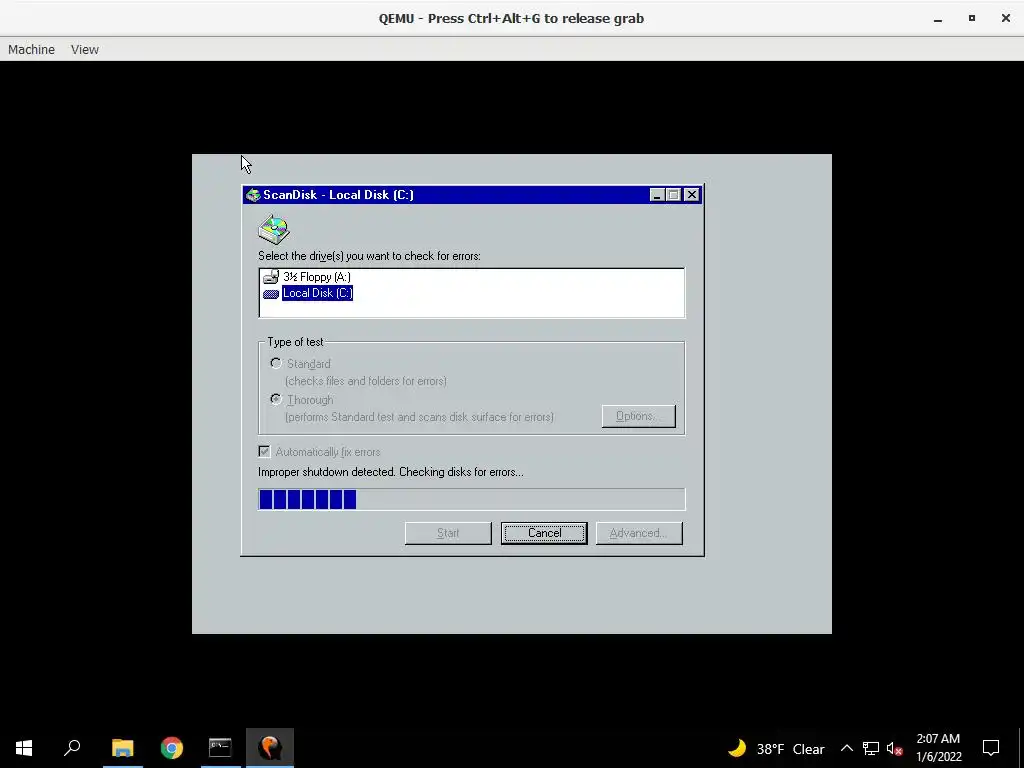Show hidden system tray icons
This screenshot has width=1024, height=768.
(x=846, y=748)
